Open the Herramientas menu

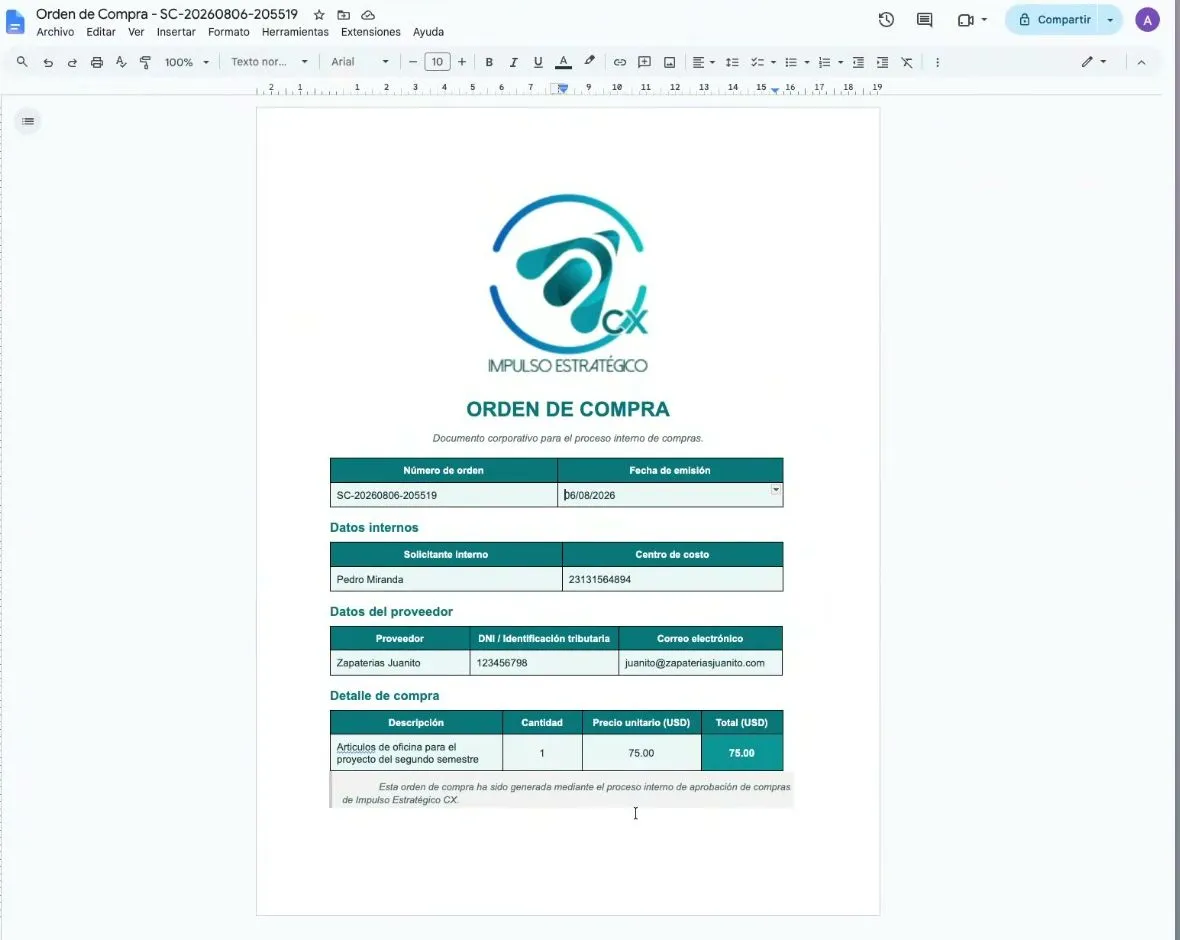point(295,32)
